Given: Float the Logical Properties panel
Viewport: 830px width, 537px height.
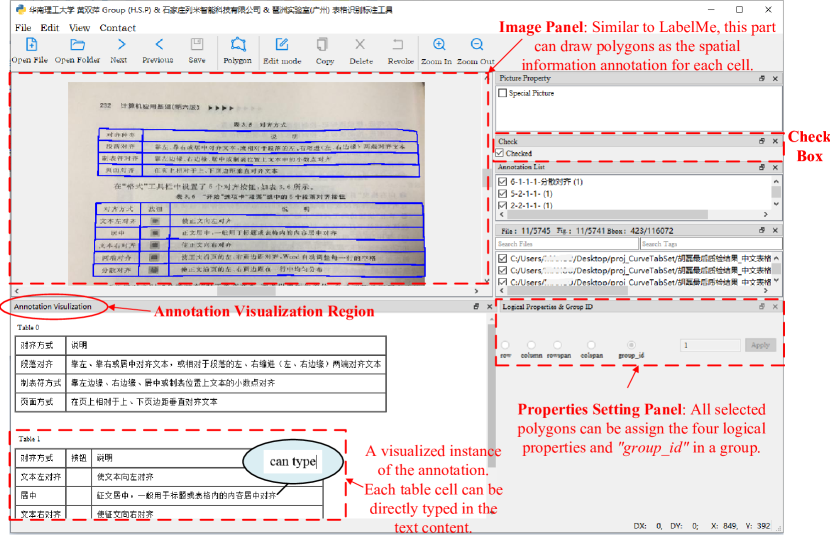Looking at the screenshot, I should point(762,307).
